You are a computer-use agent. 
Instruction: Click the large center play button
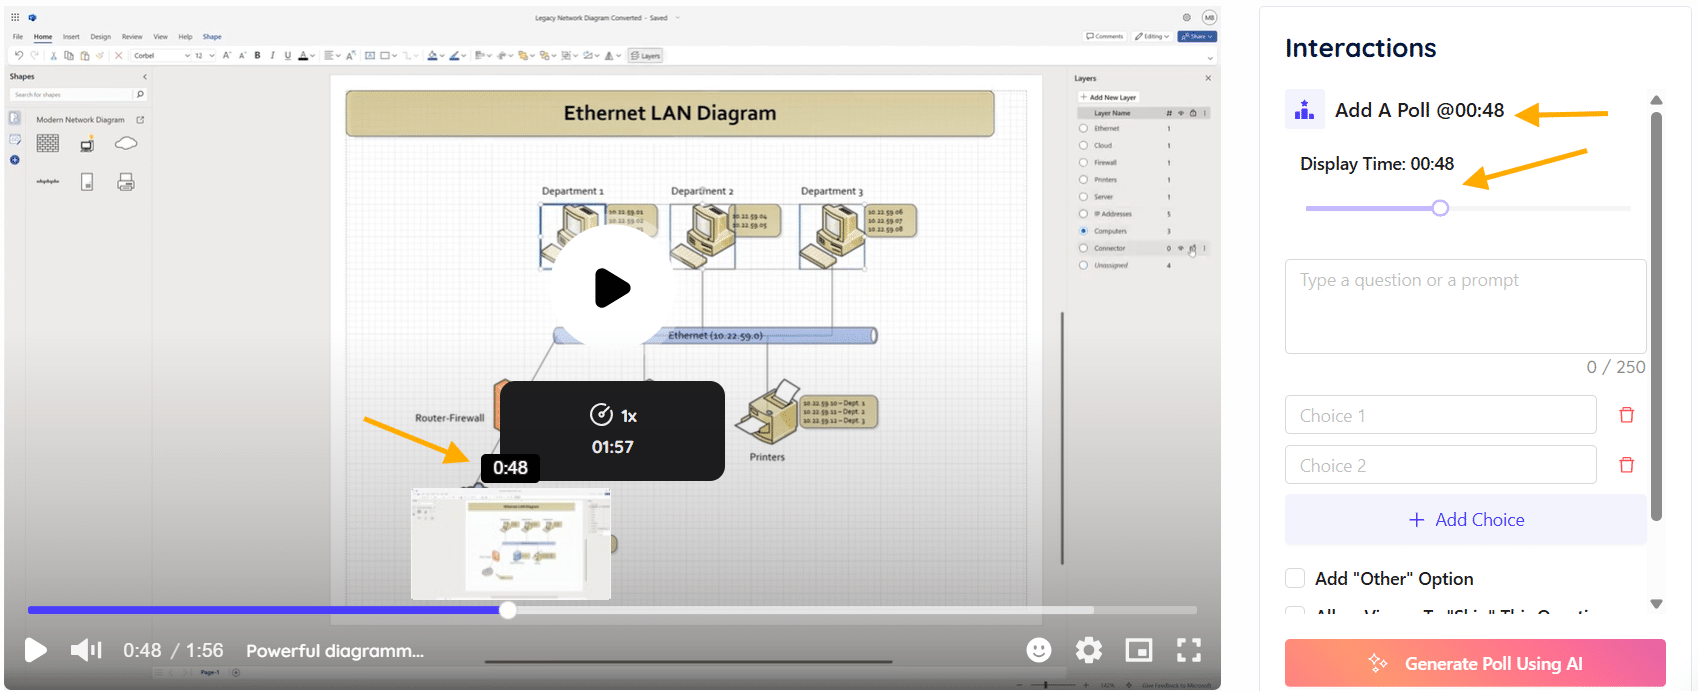(x=612, y=288)
